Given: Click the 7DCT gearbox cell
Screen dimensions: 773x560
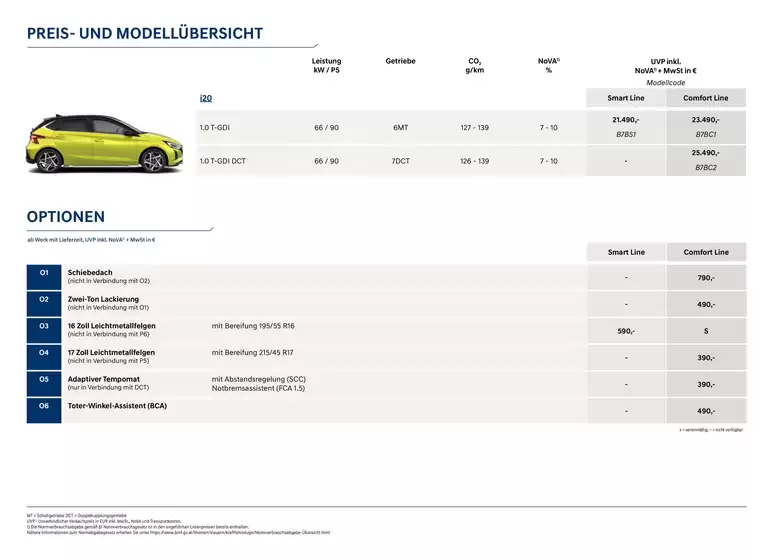Looking at the screenshot, I should [x=400, y=161].
